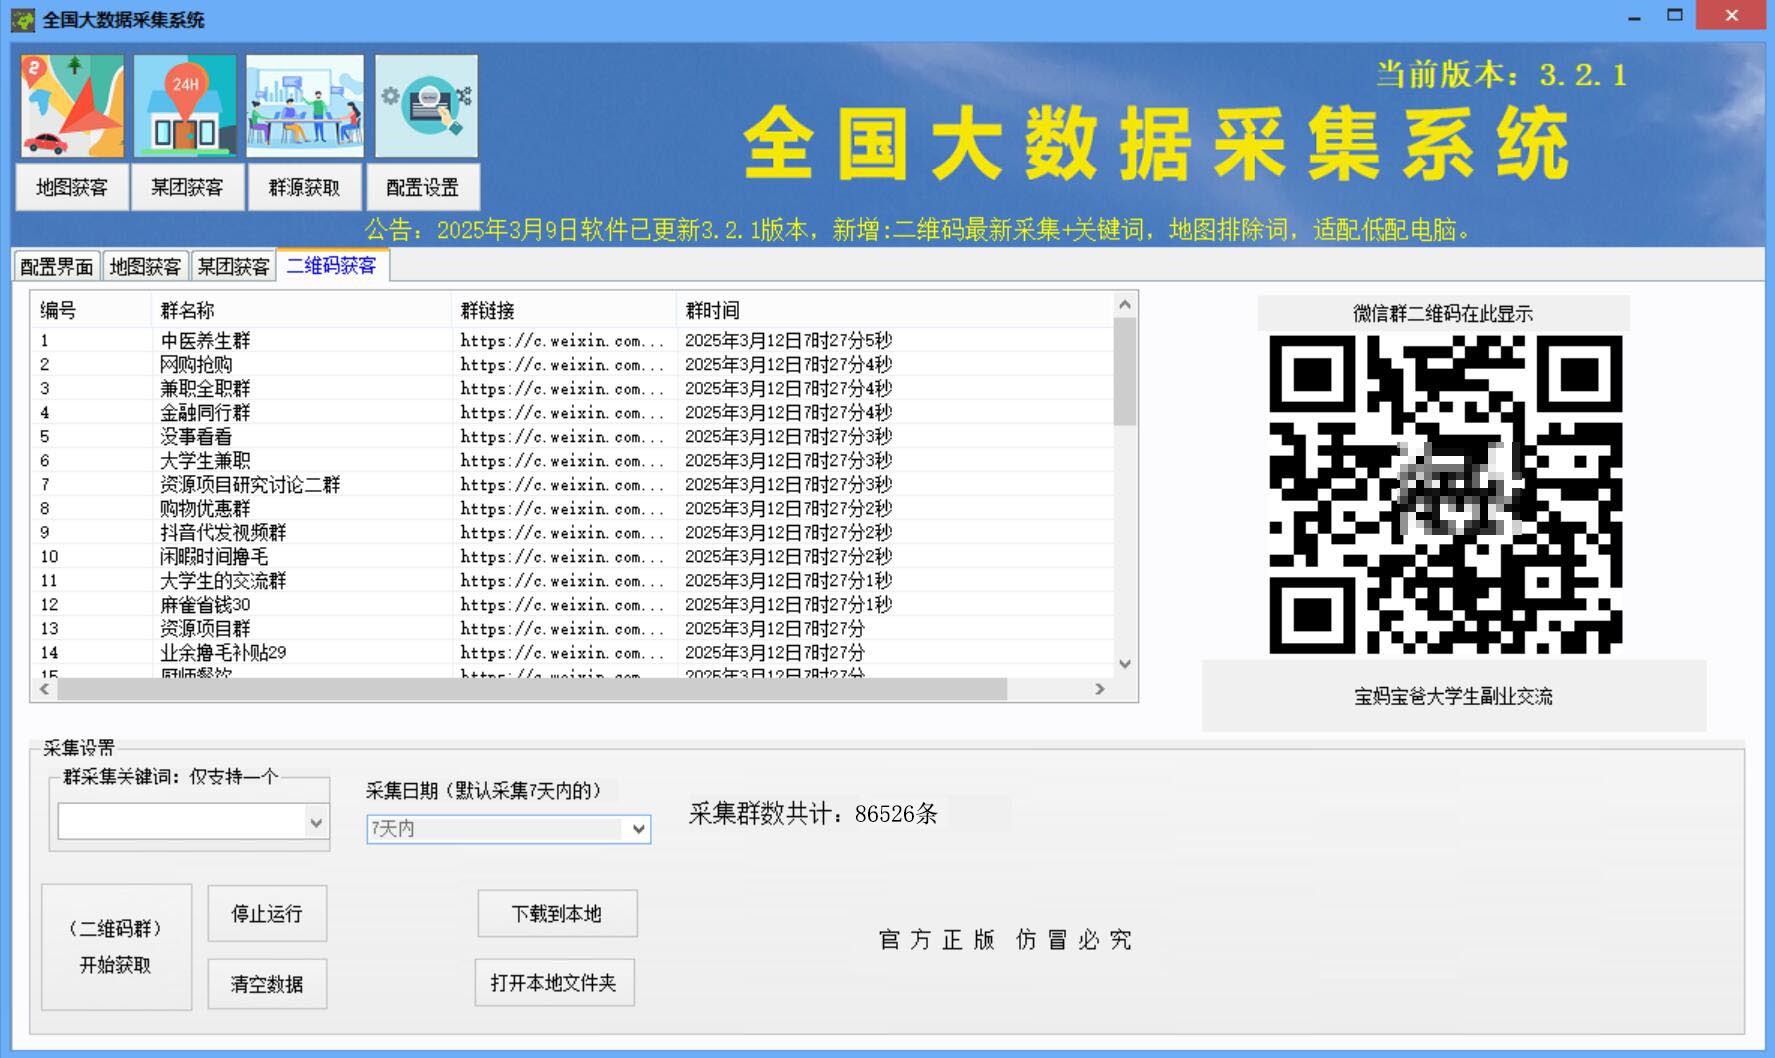Click the gear and search settings icon

[426, 106]
